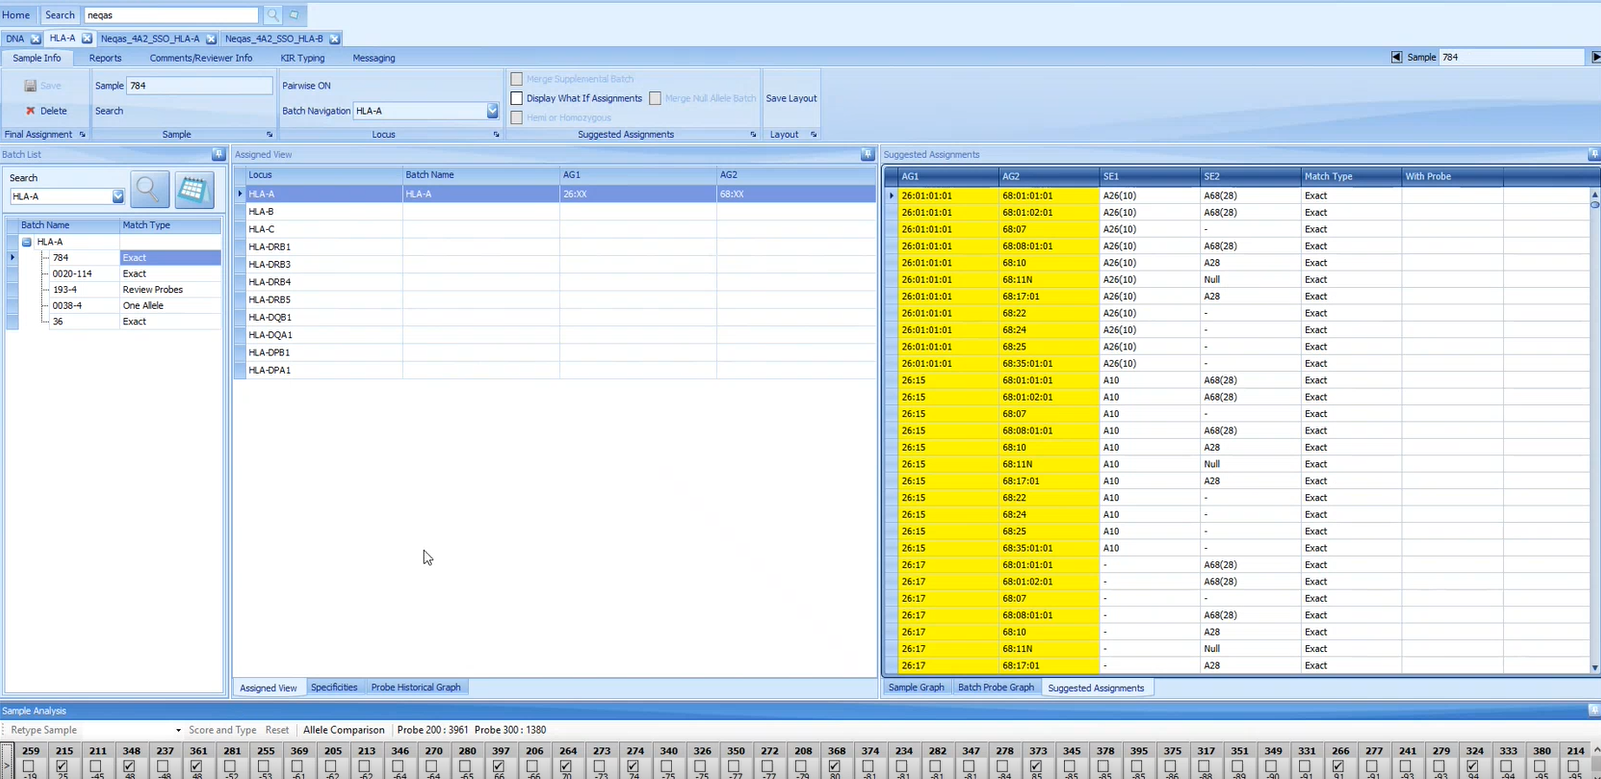
Task: Go to next sample with right arrow
Action: coord(1596,57)
